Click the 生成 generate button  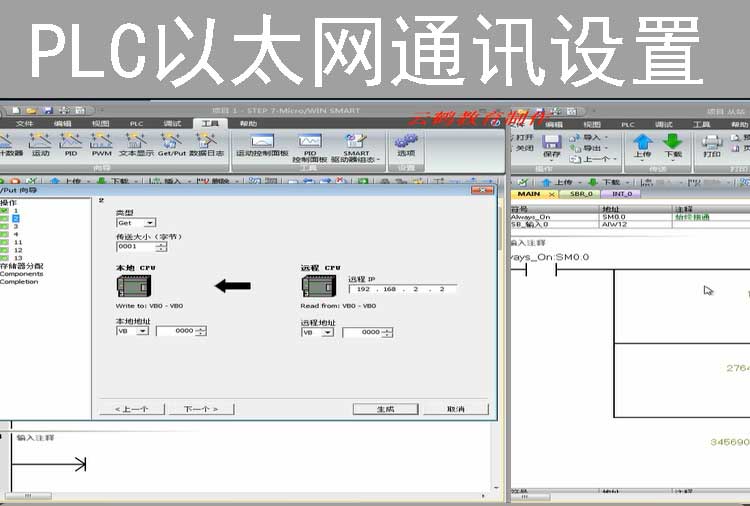(385, 409)
